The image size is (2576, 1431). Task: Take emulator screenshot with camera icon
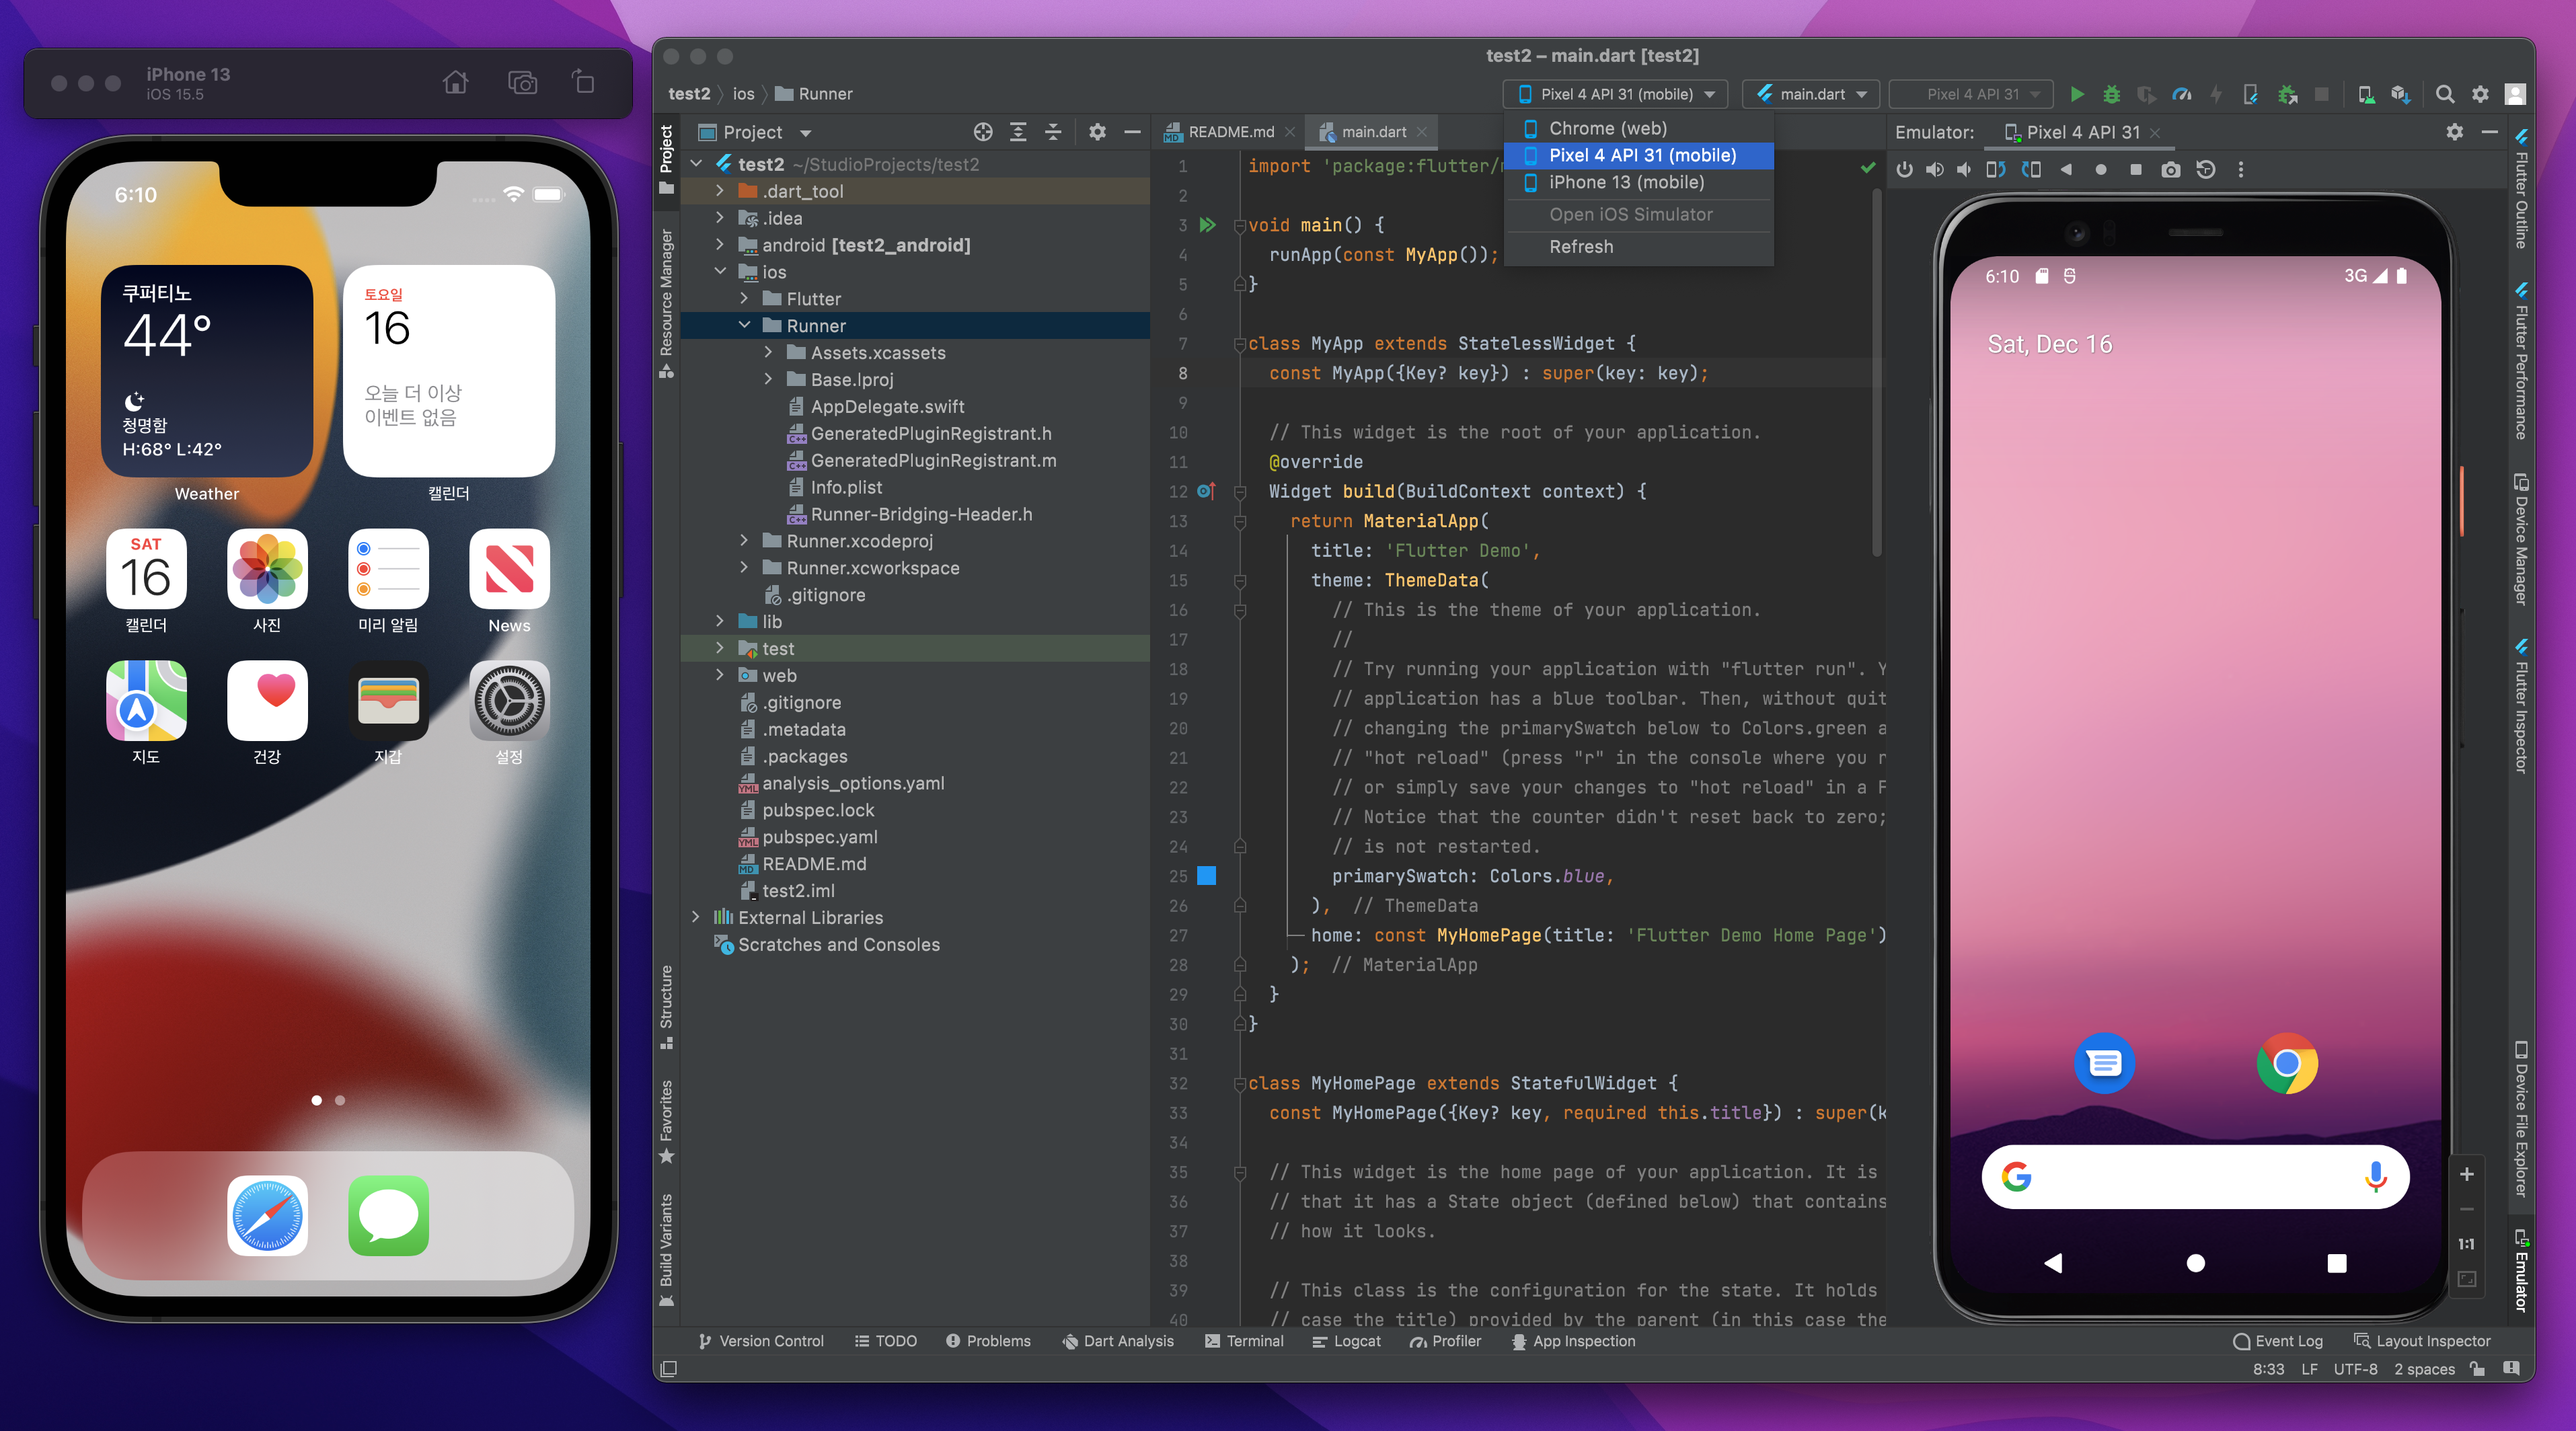(x=2170, y=170)
